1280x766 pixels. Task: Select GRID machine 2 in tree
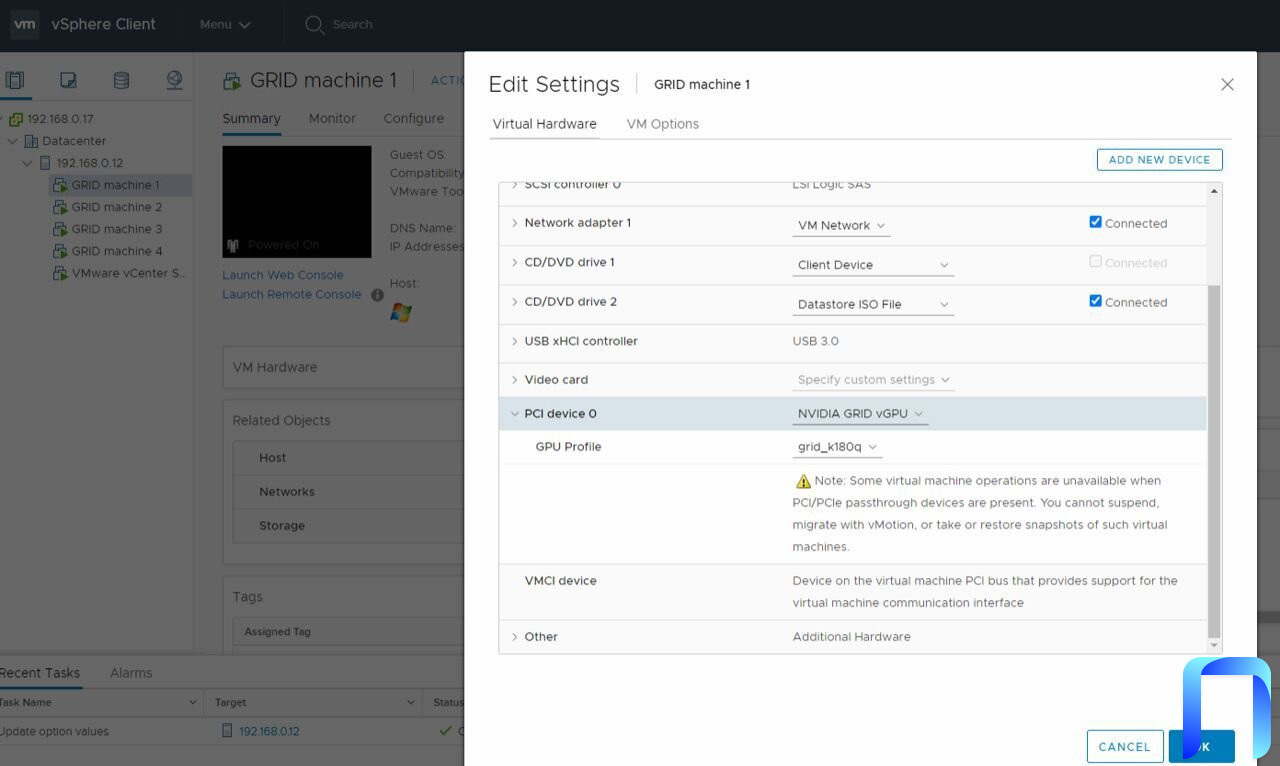[117, 207]
